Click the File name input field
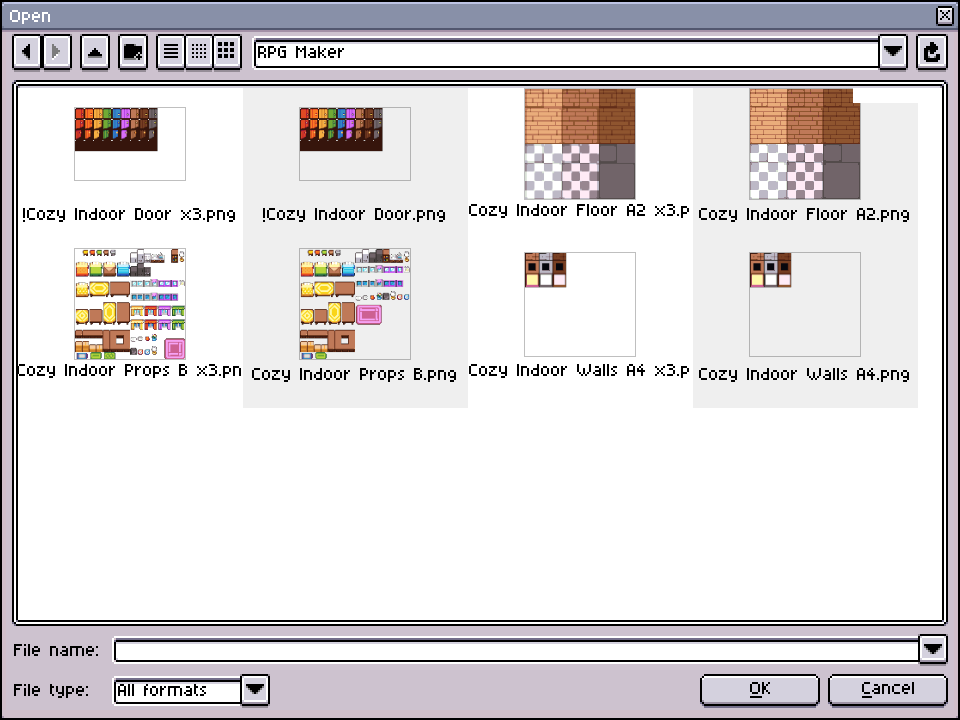This screenshot has width=960, height=720. pyautogui.click(x=516, y=650)
